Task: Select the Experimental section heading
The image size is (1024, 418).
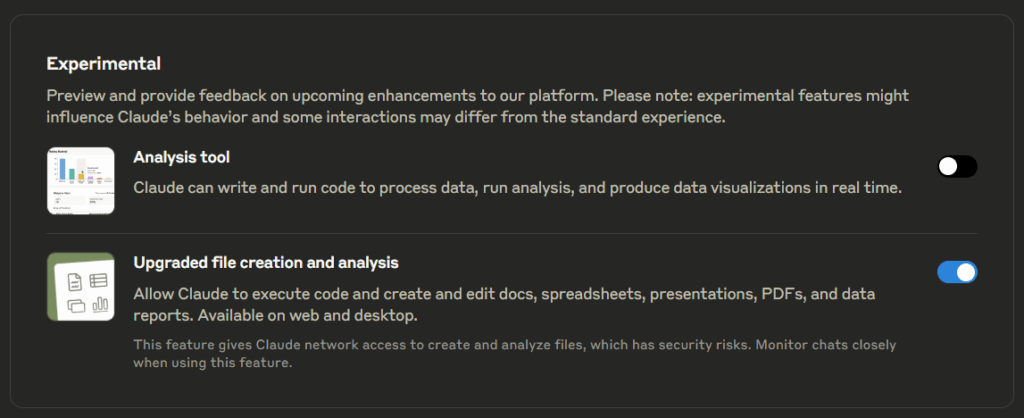Action: (104, 64)
